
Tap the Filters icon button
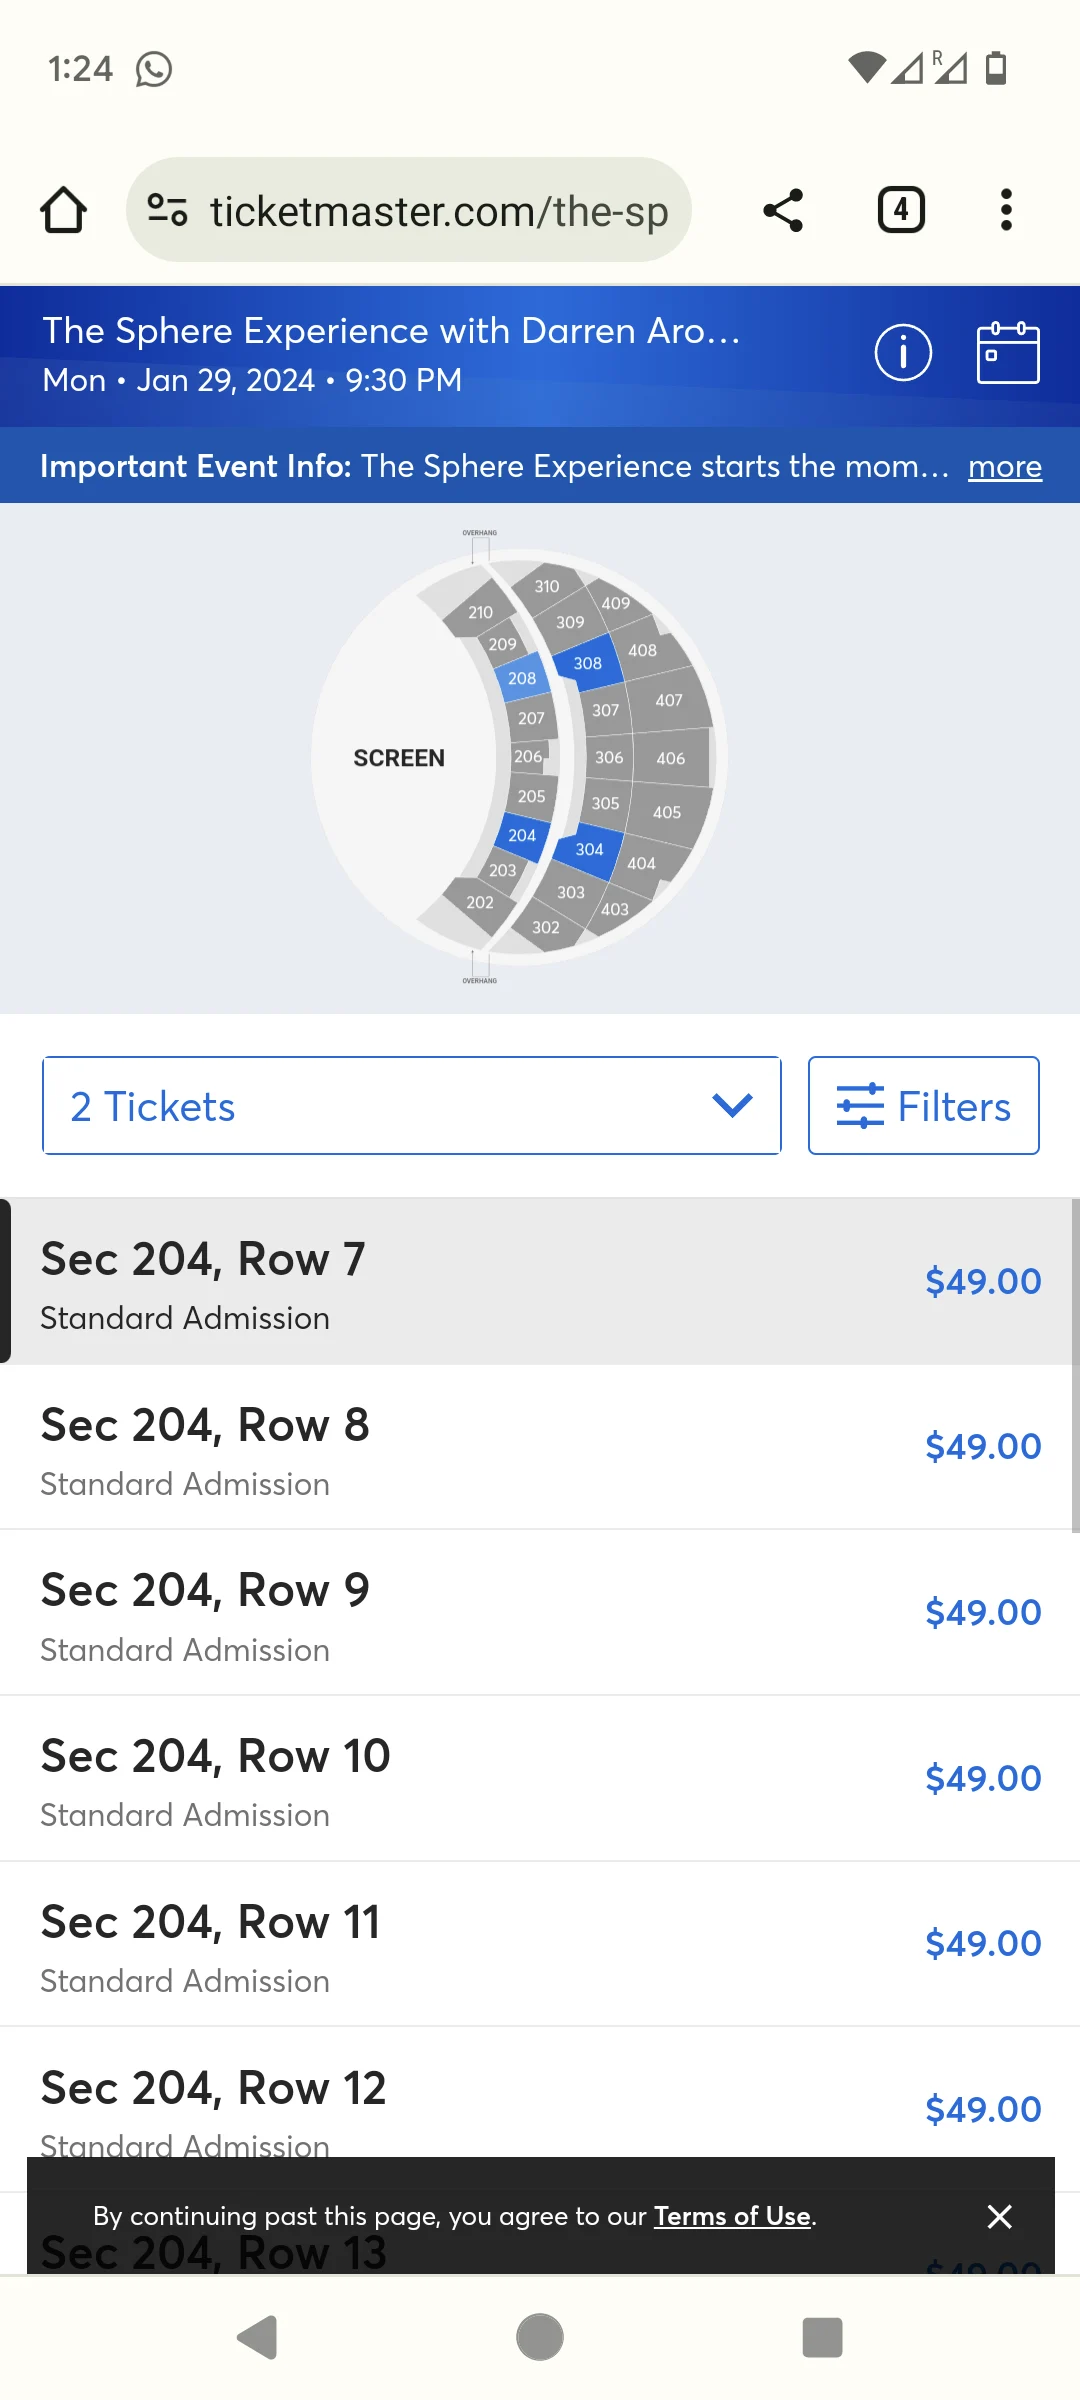tap(922, 1105)
